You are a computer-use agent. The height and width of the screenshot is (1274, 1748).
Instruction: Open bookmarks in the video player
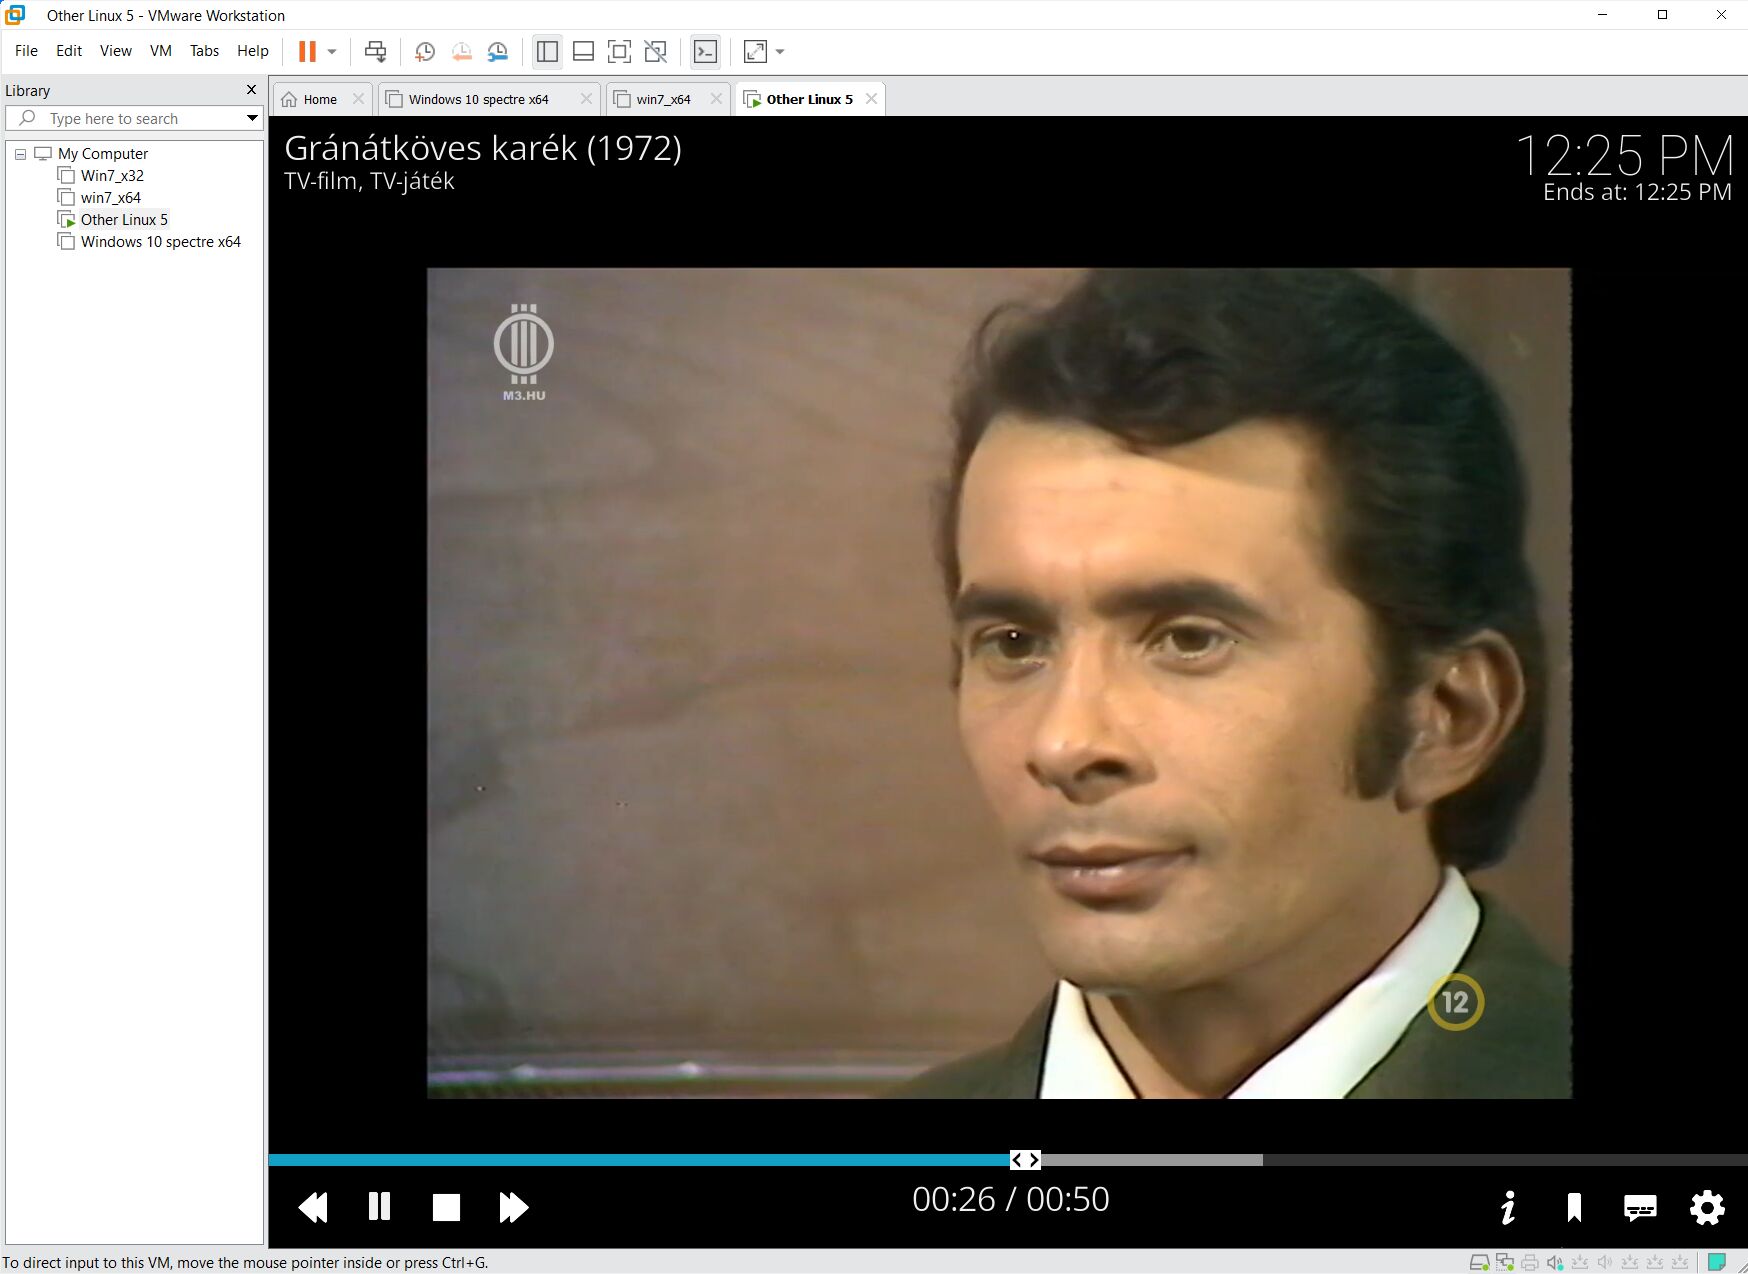(x=1574, y=1207)
